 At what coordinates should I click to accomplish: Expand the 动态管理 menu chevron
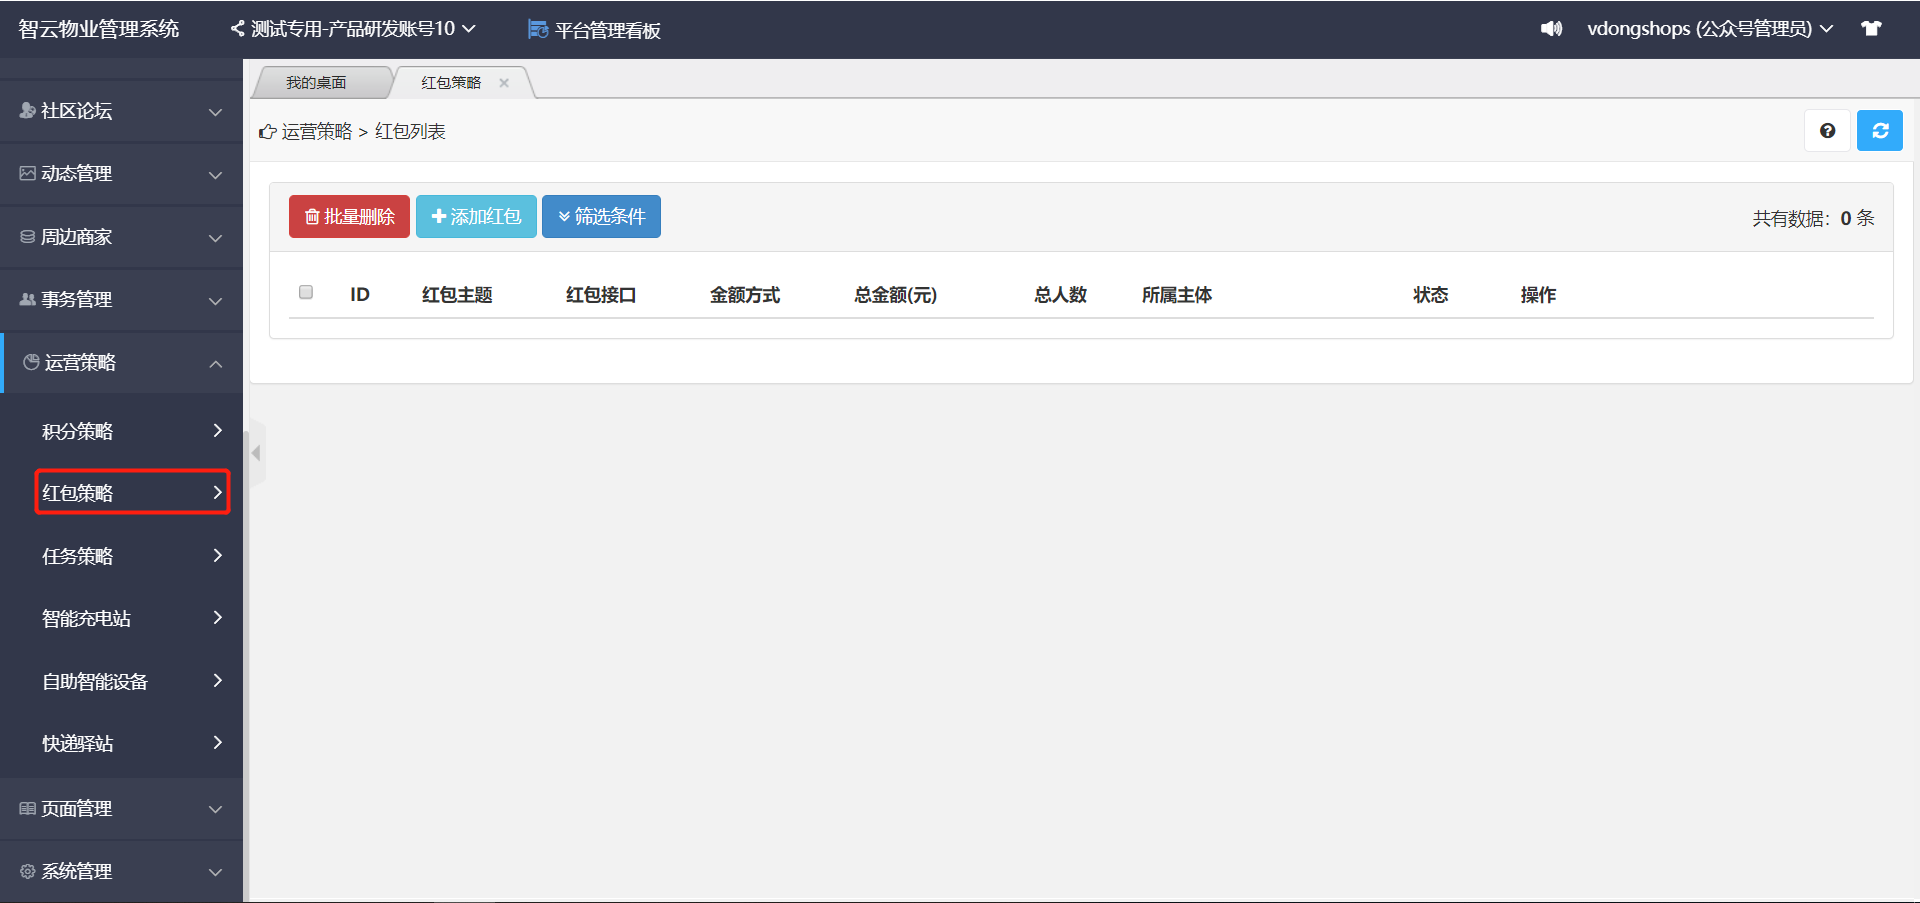215,175
